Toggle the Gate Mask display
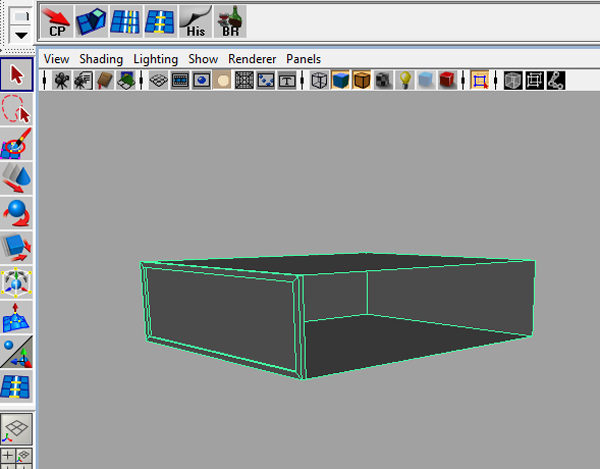The height and width of the screenshot is (469, 600). tap(223, 80)
